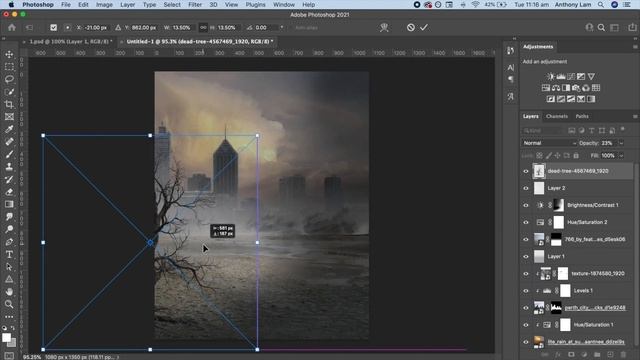The width and height of the screenshot is (640, 360).
Task: Open the Select menu
Action: tap(172, 4)
